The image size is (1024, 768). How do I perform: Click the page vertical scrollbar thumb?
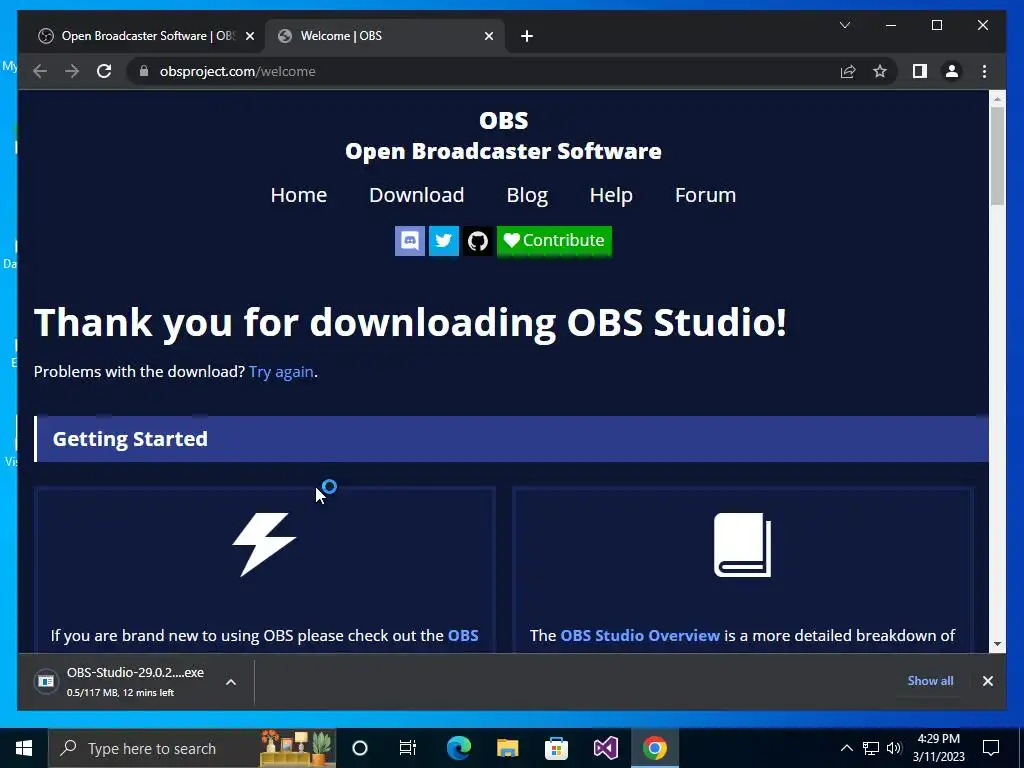(x=997, y=155)
